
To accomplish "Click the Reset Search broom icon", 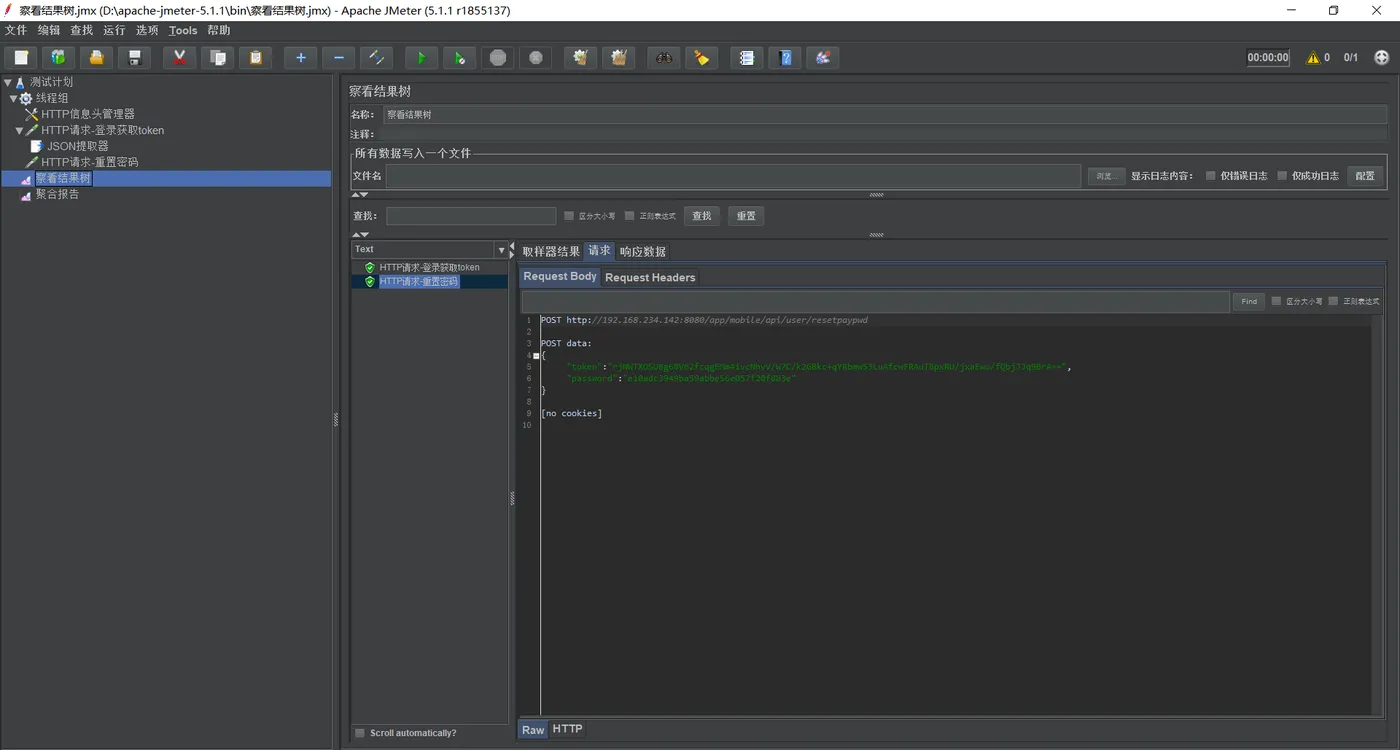I will [x=701, y=57].
